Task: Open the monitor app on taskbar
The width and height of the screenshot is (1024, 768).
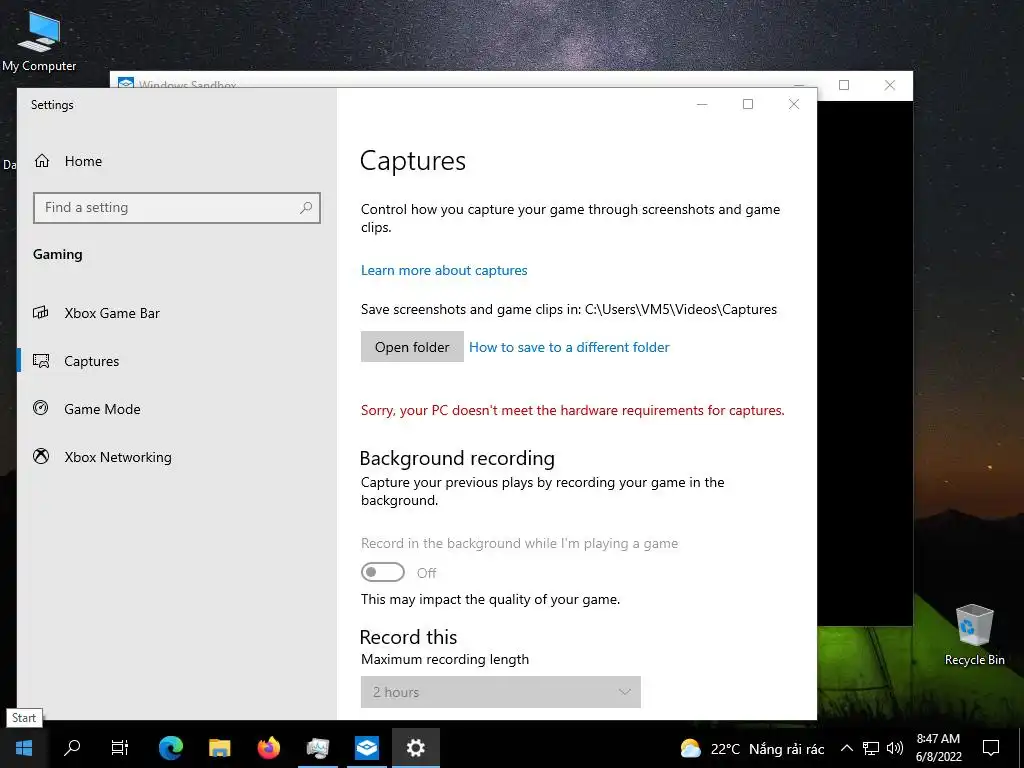Action: point(317,748)
